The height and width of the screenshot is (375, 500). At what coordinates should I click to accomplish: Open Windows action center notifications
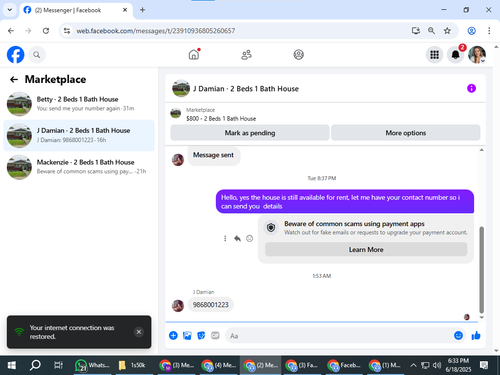484,365
